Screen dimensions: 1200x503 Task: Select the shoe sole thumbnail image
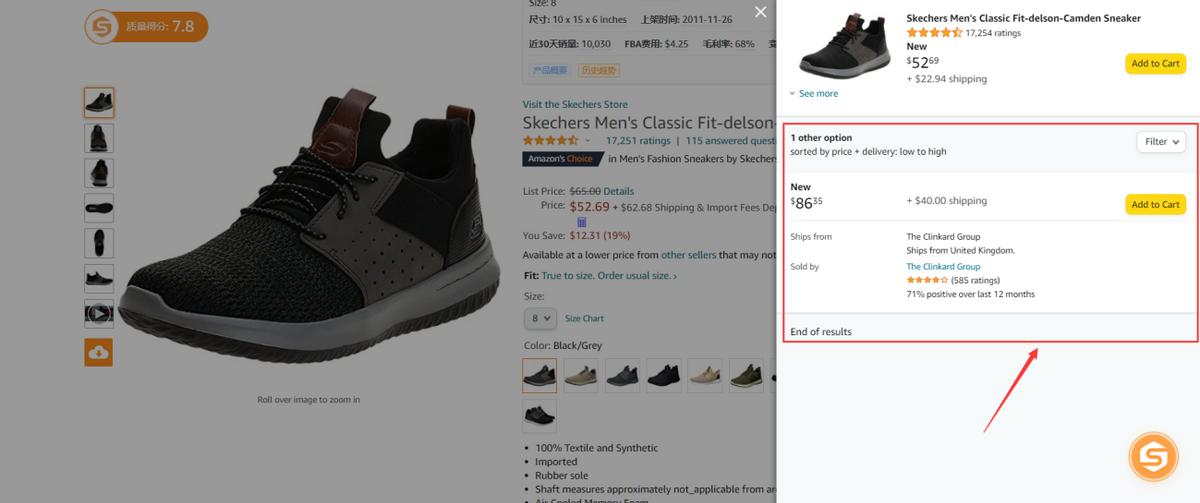pyautogui.click(x=99, y=208)
